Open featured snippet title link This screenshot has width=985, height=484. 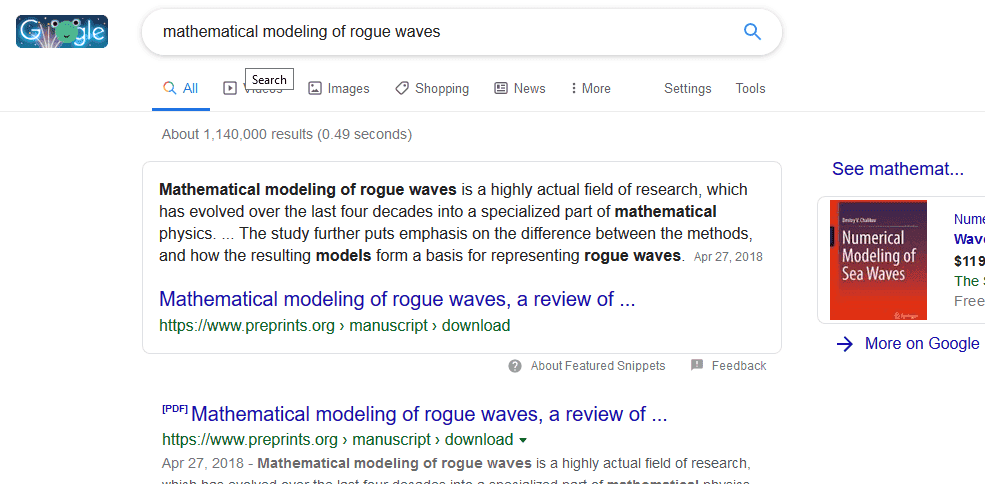(397, 299)
